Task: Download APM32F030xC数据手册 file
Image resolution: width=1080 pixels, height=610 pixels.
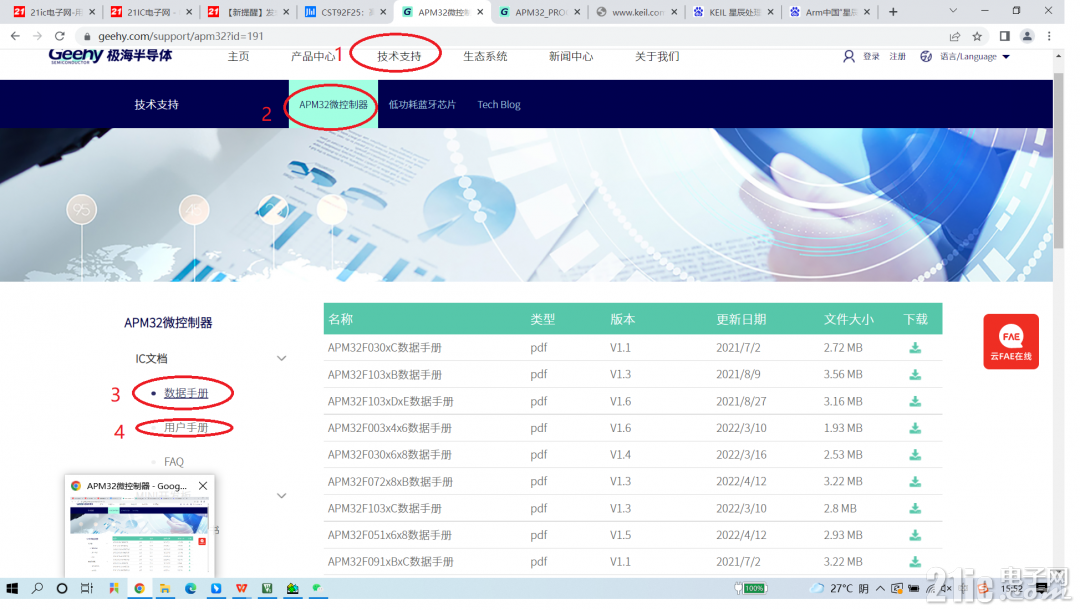Action: (x=915, y=348)
